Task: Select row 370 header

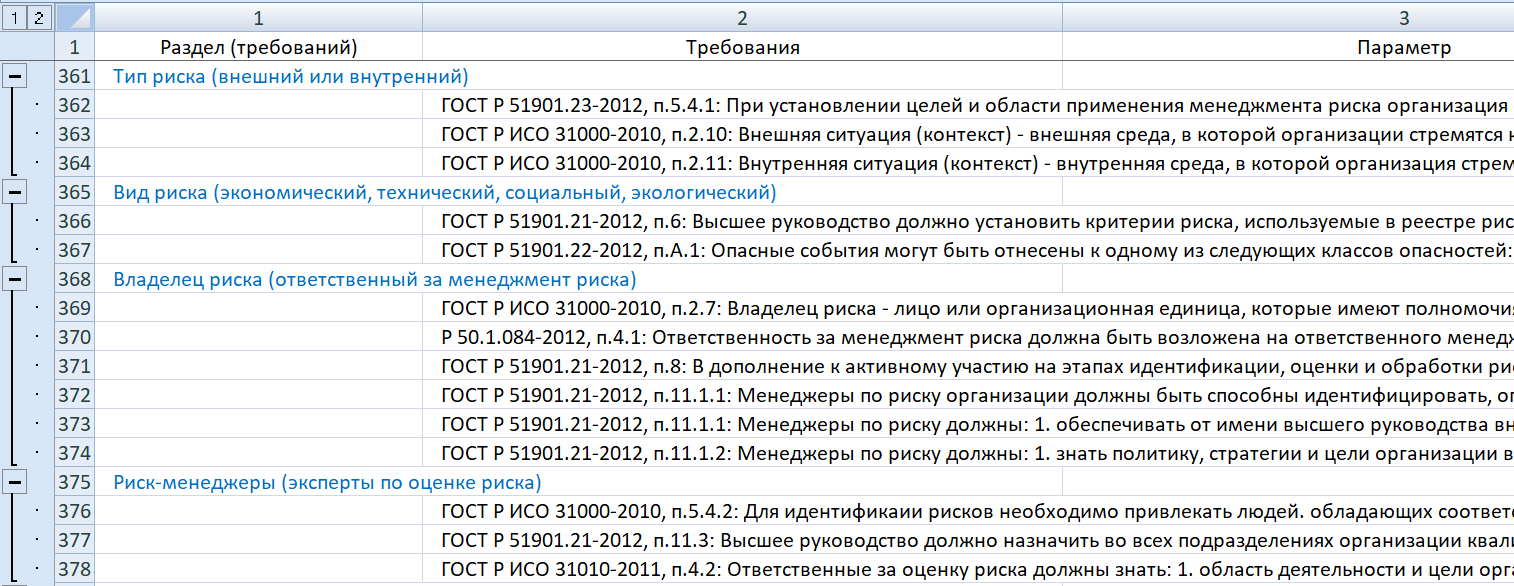Action: coord(75,337)
